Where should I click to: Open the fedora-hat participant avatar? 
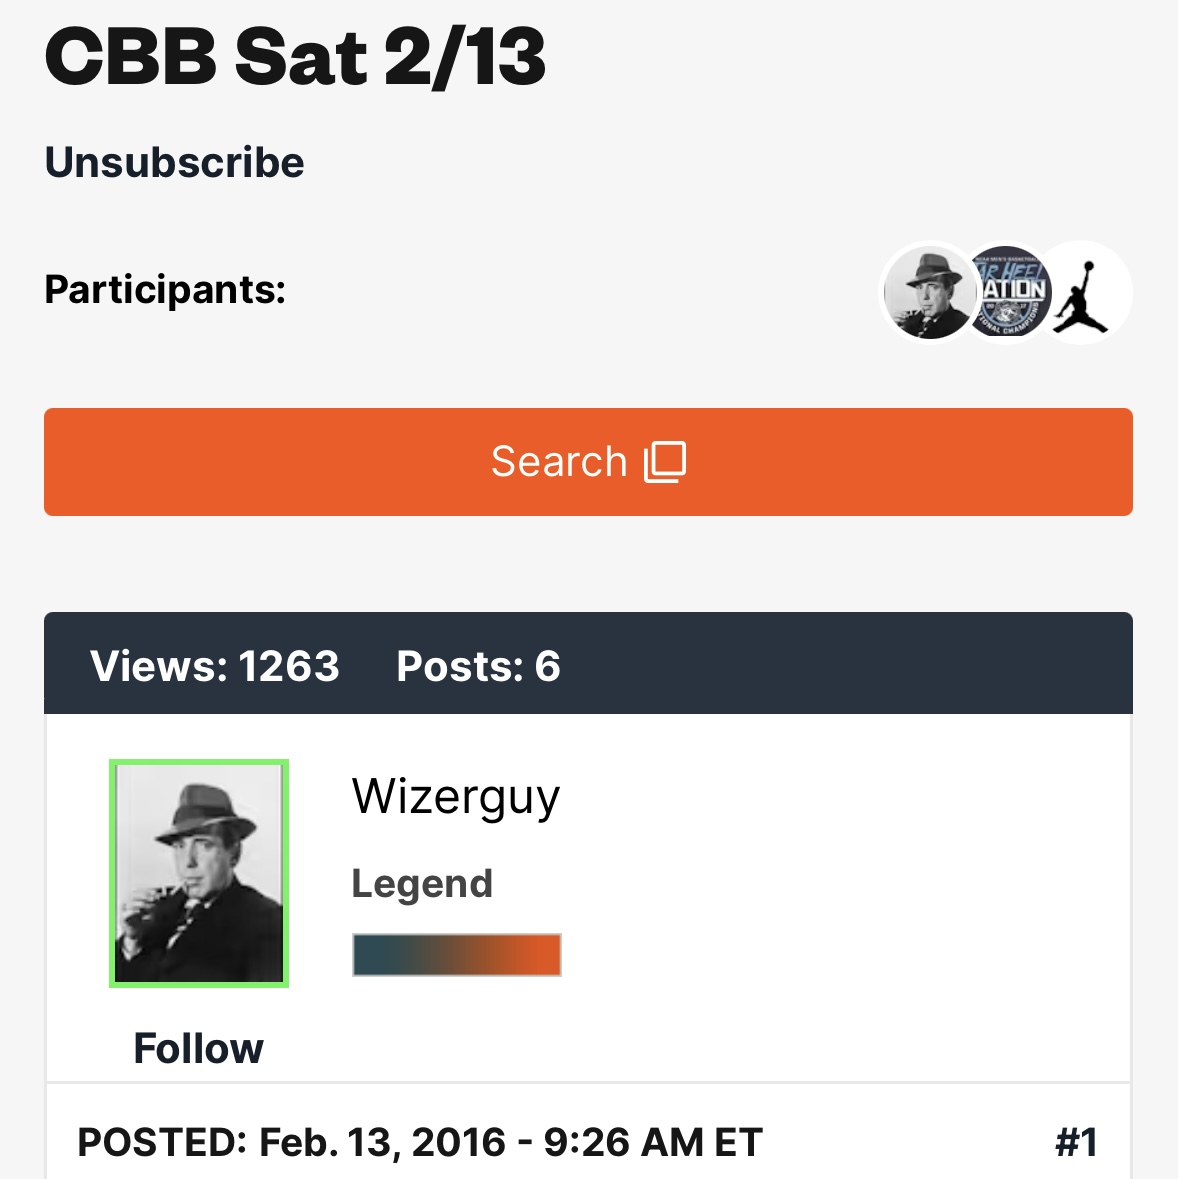tap(927, 292)
